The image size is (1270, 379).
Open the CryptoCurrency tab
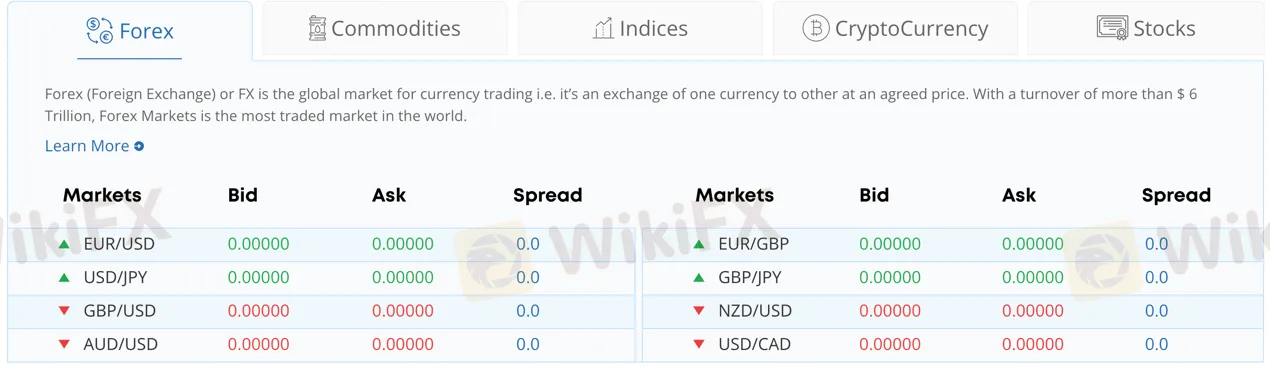coord(895,28)
